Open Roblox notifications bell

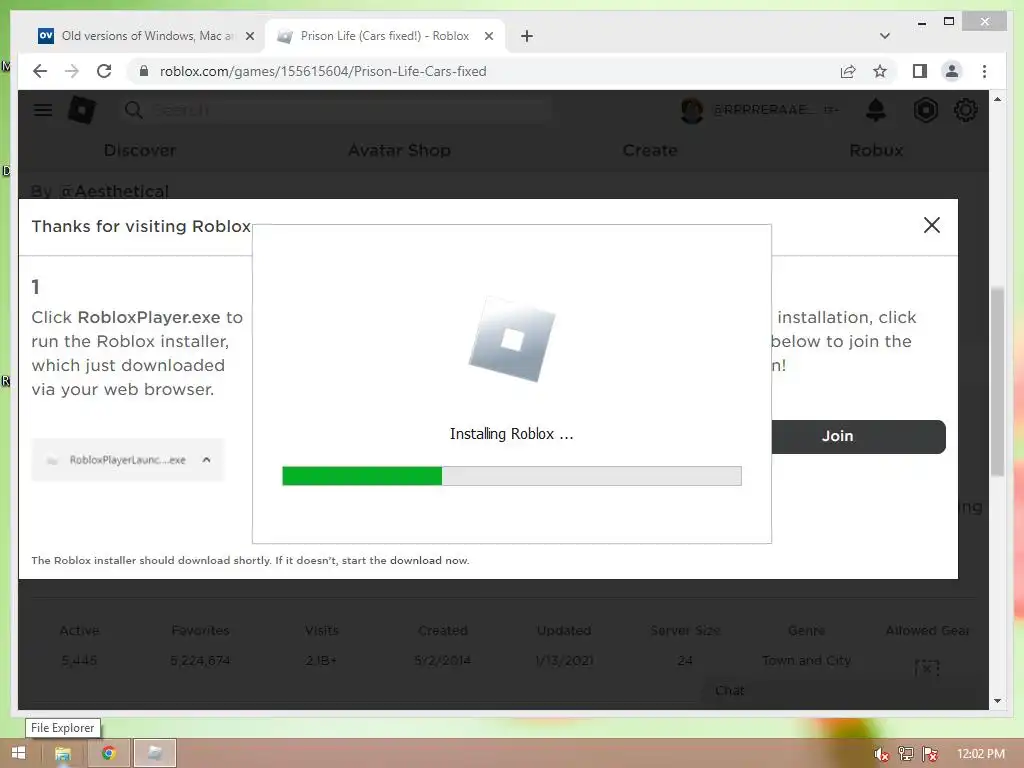point(876,110)
